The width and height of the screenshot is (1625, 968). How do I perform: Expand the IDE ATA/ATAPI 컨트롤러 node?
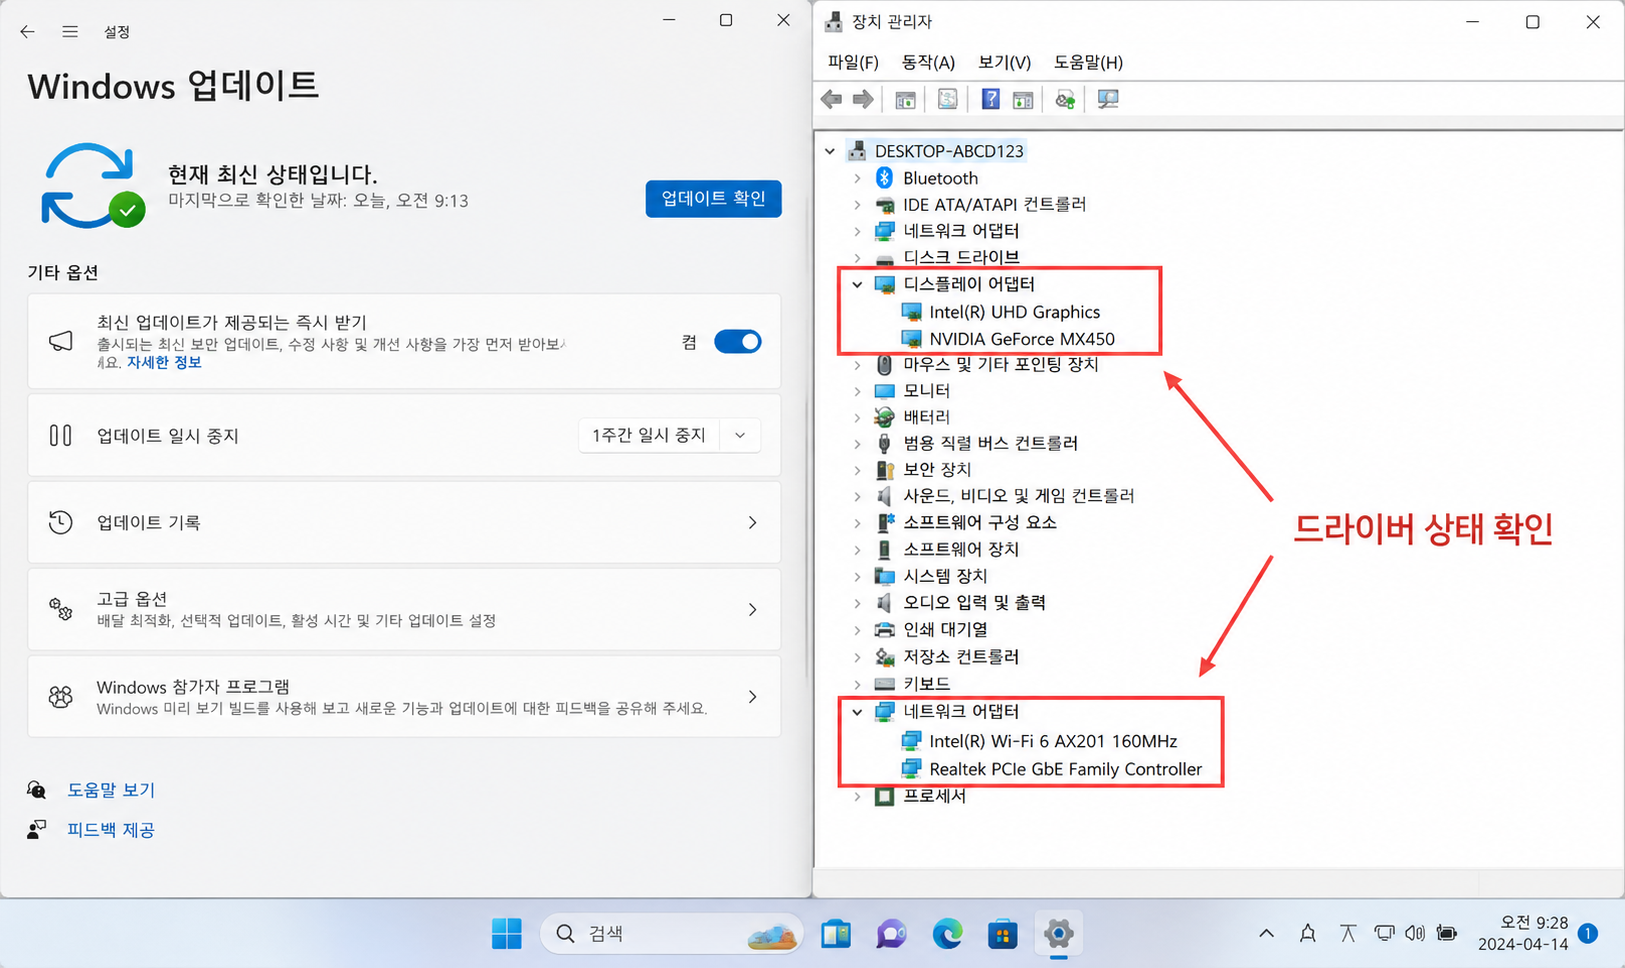click(x=857, y=205)
